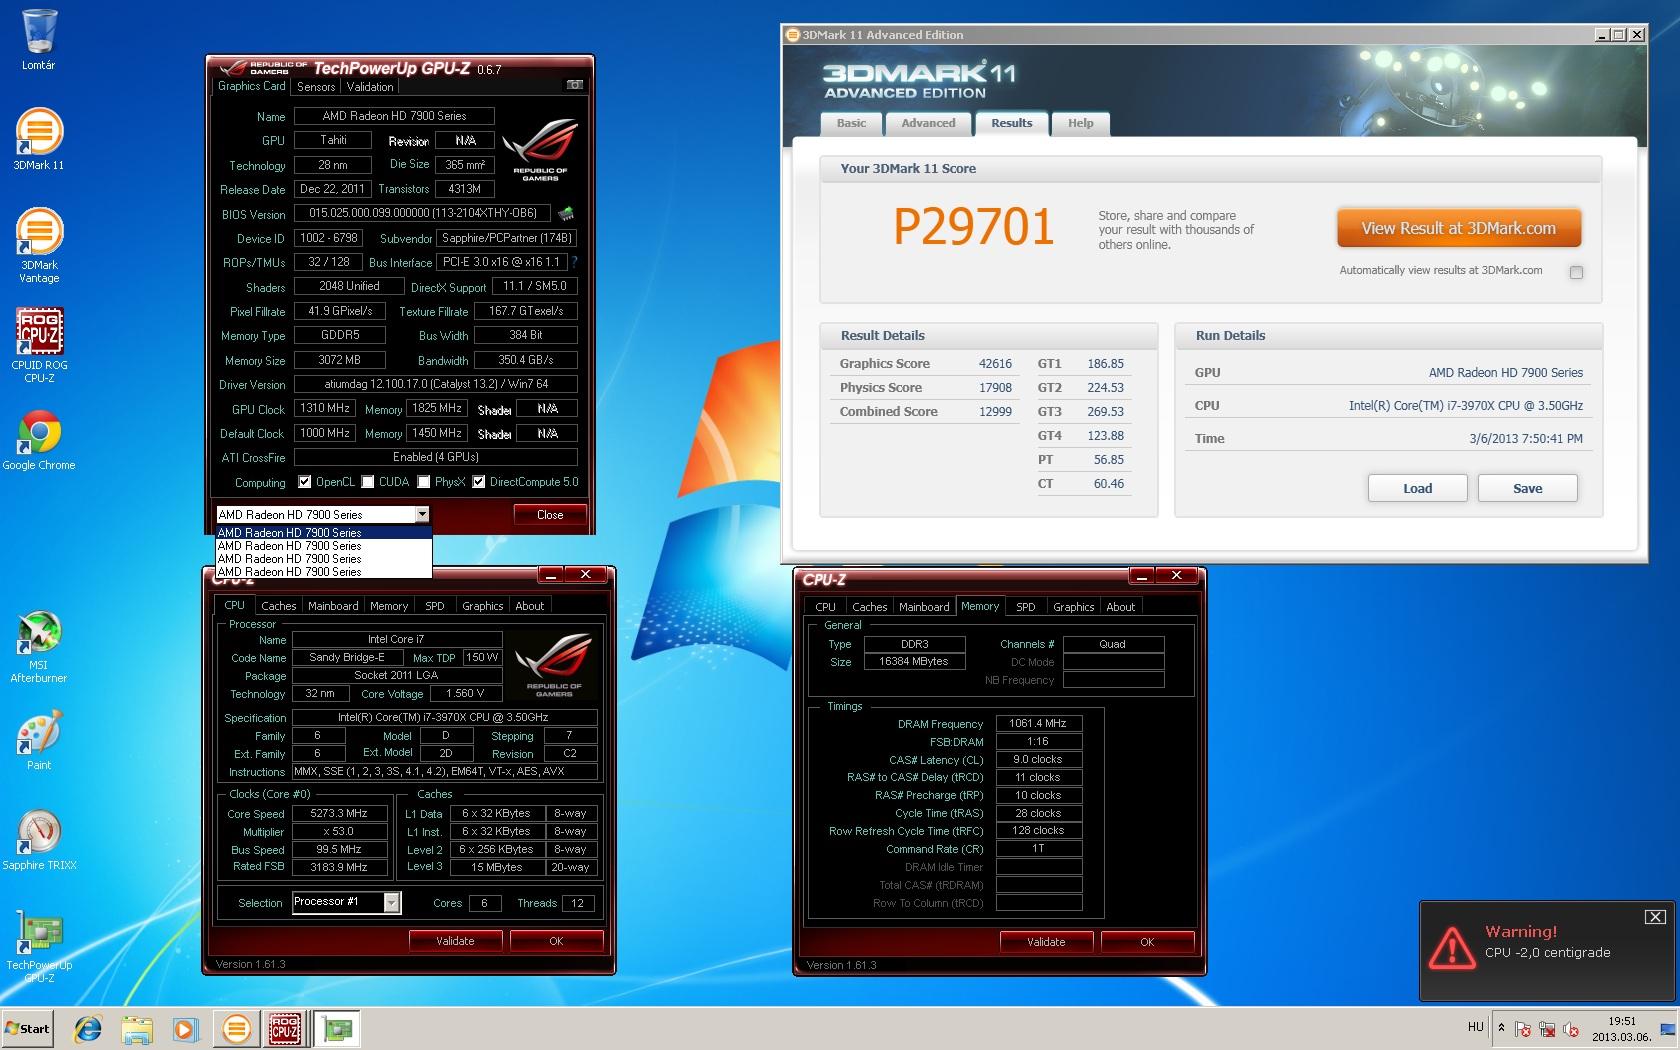Open the CPU tab in the CPU-Z memory timings window
The image size is (1680, 1050).
click(x=825, y=607)
